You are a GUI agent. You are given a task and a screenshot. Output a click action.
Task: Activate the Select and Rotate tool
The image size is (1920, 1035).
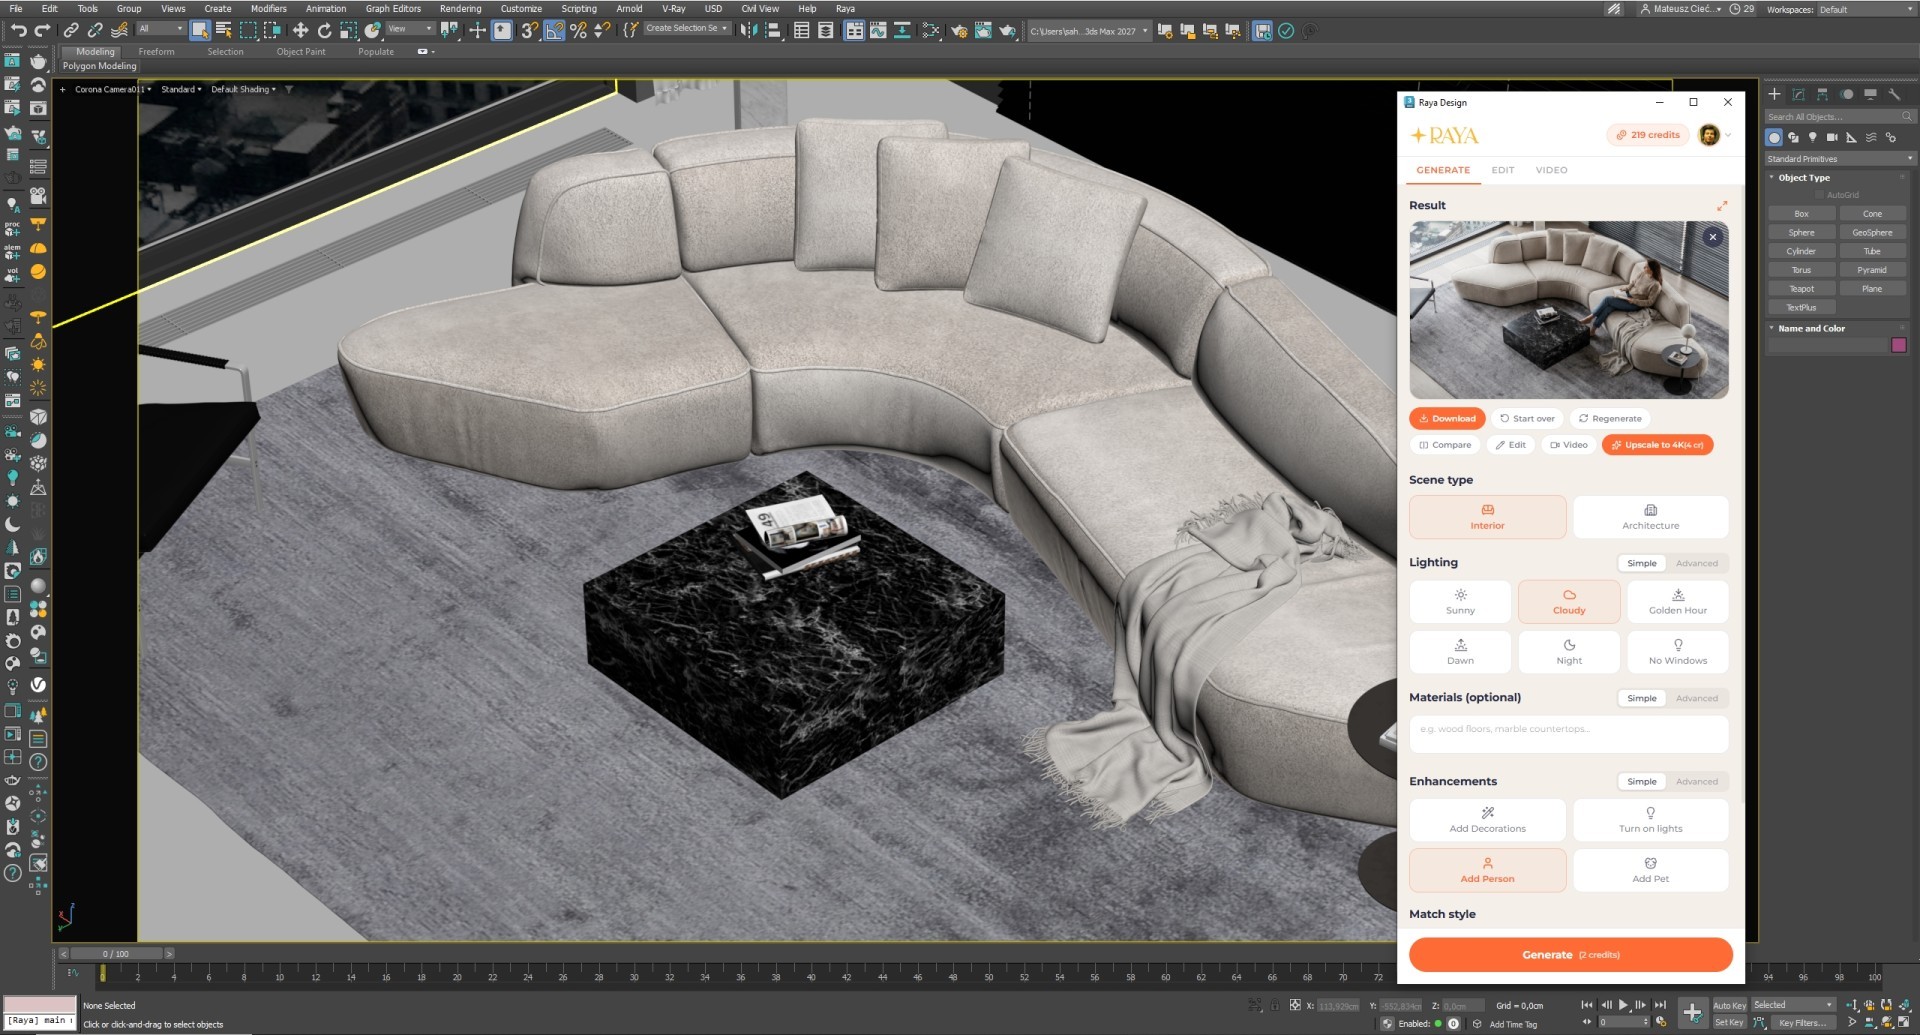pos(324,31)
